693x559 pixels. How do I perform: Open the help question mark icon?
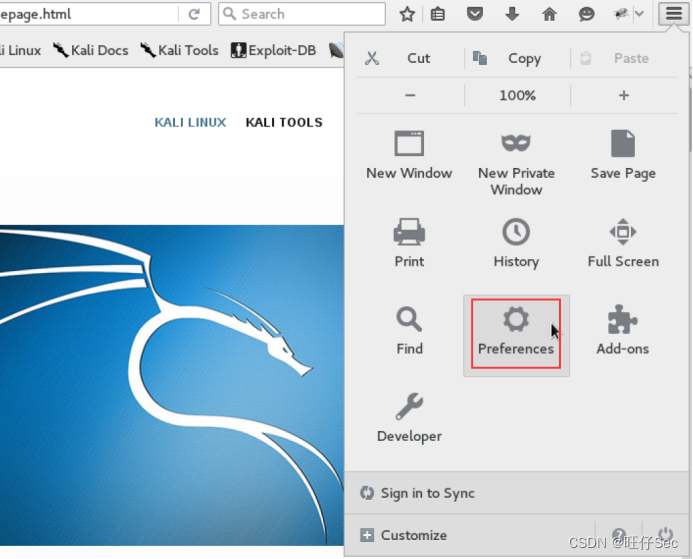click(x=619, y=535)
